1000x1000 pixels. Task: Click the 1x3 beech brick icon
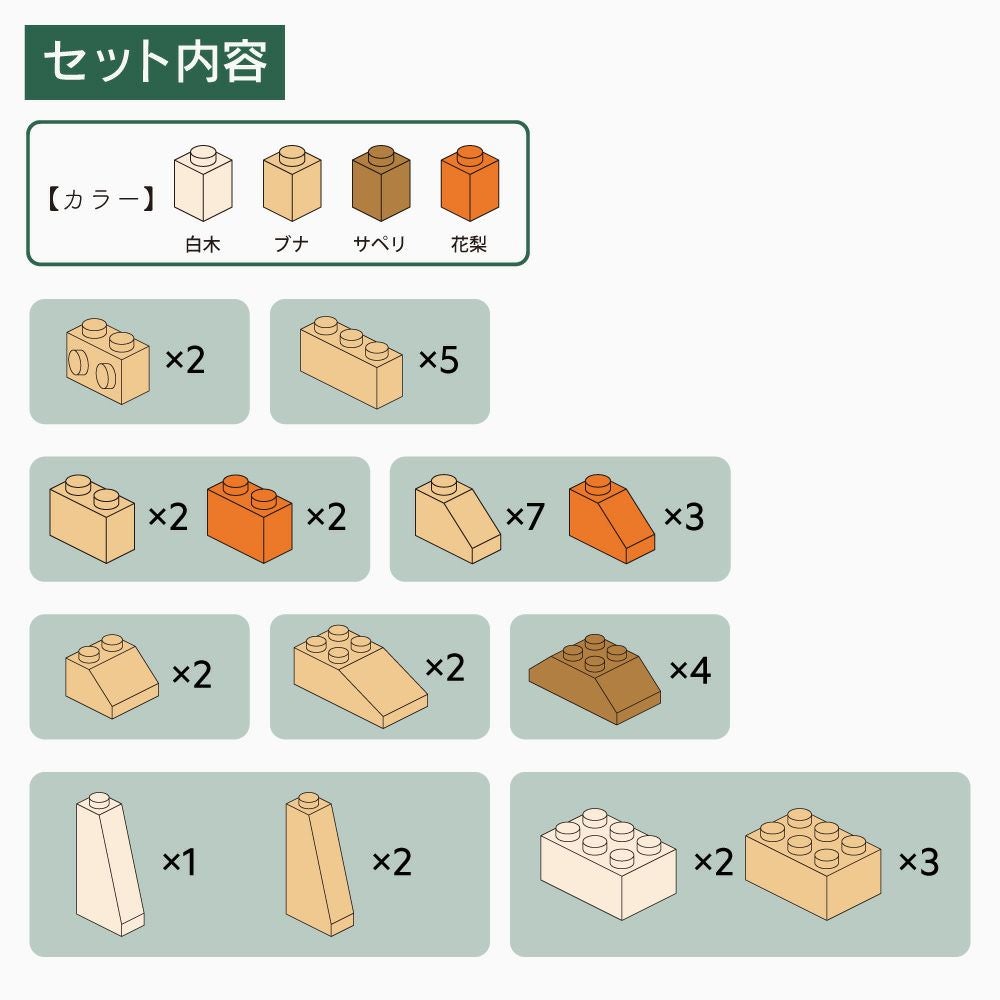point(351,362)
